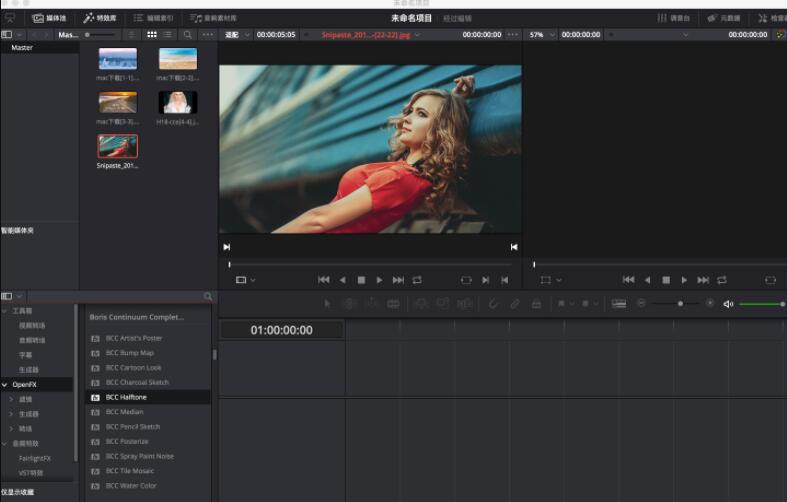The height and width of the screenshot is (502, 787).
Task: Toggle Position Lock padlock icon
Action: point(536,303)
